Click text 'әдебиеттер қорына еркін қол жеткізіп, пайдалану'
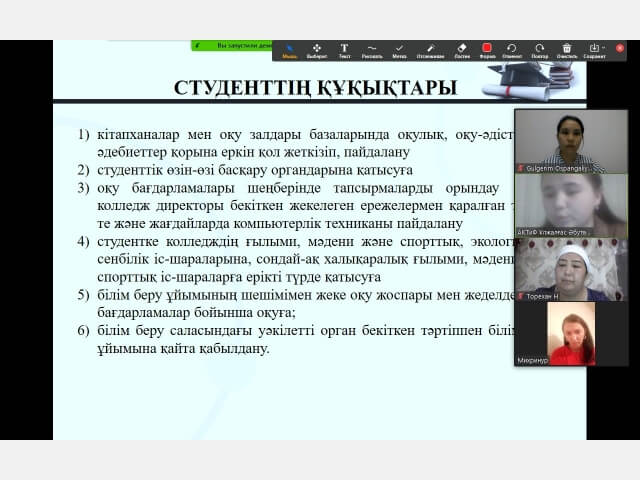The height and width of the screenshot is (480, 640). 253,152
